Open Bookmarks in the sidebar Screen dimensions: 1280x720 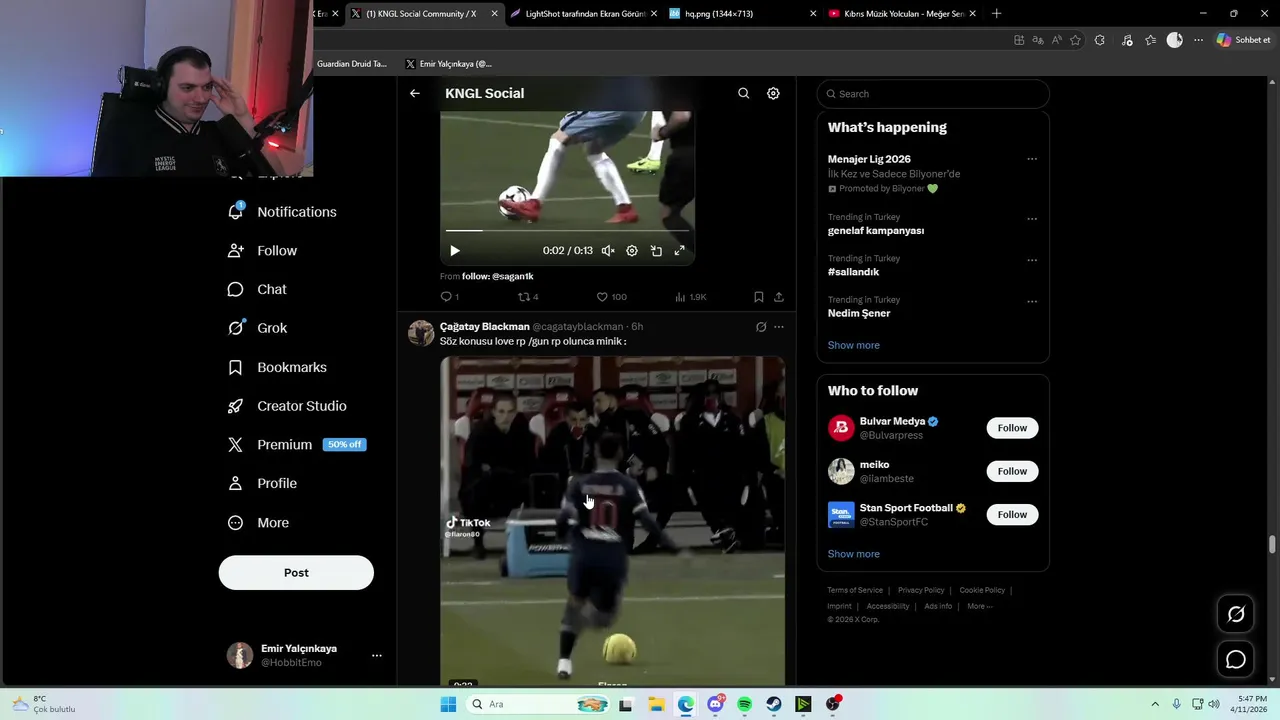tap(277, 367)
